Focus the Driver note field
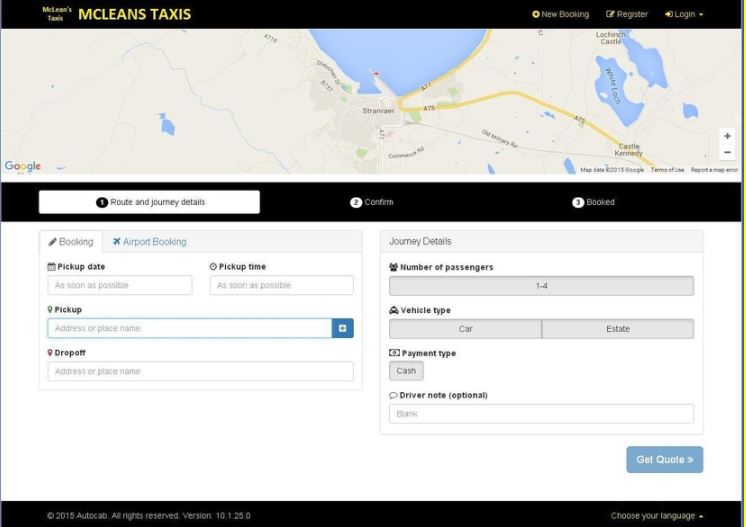The height and width of the screenshot is (527, 746). tap(541, 414)
